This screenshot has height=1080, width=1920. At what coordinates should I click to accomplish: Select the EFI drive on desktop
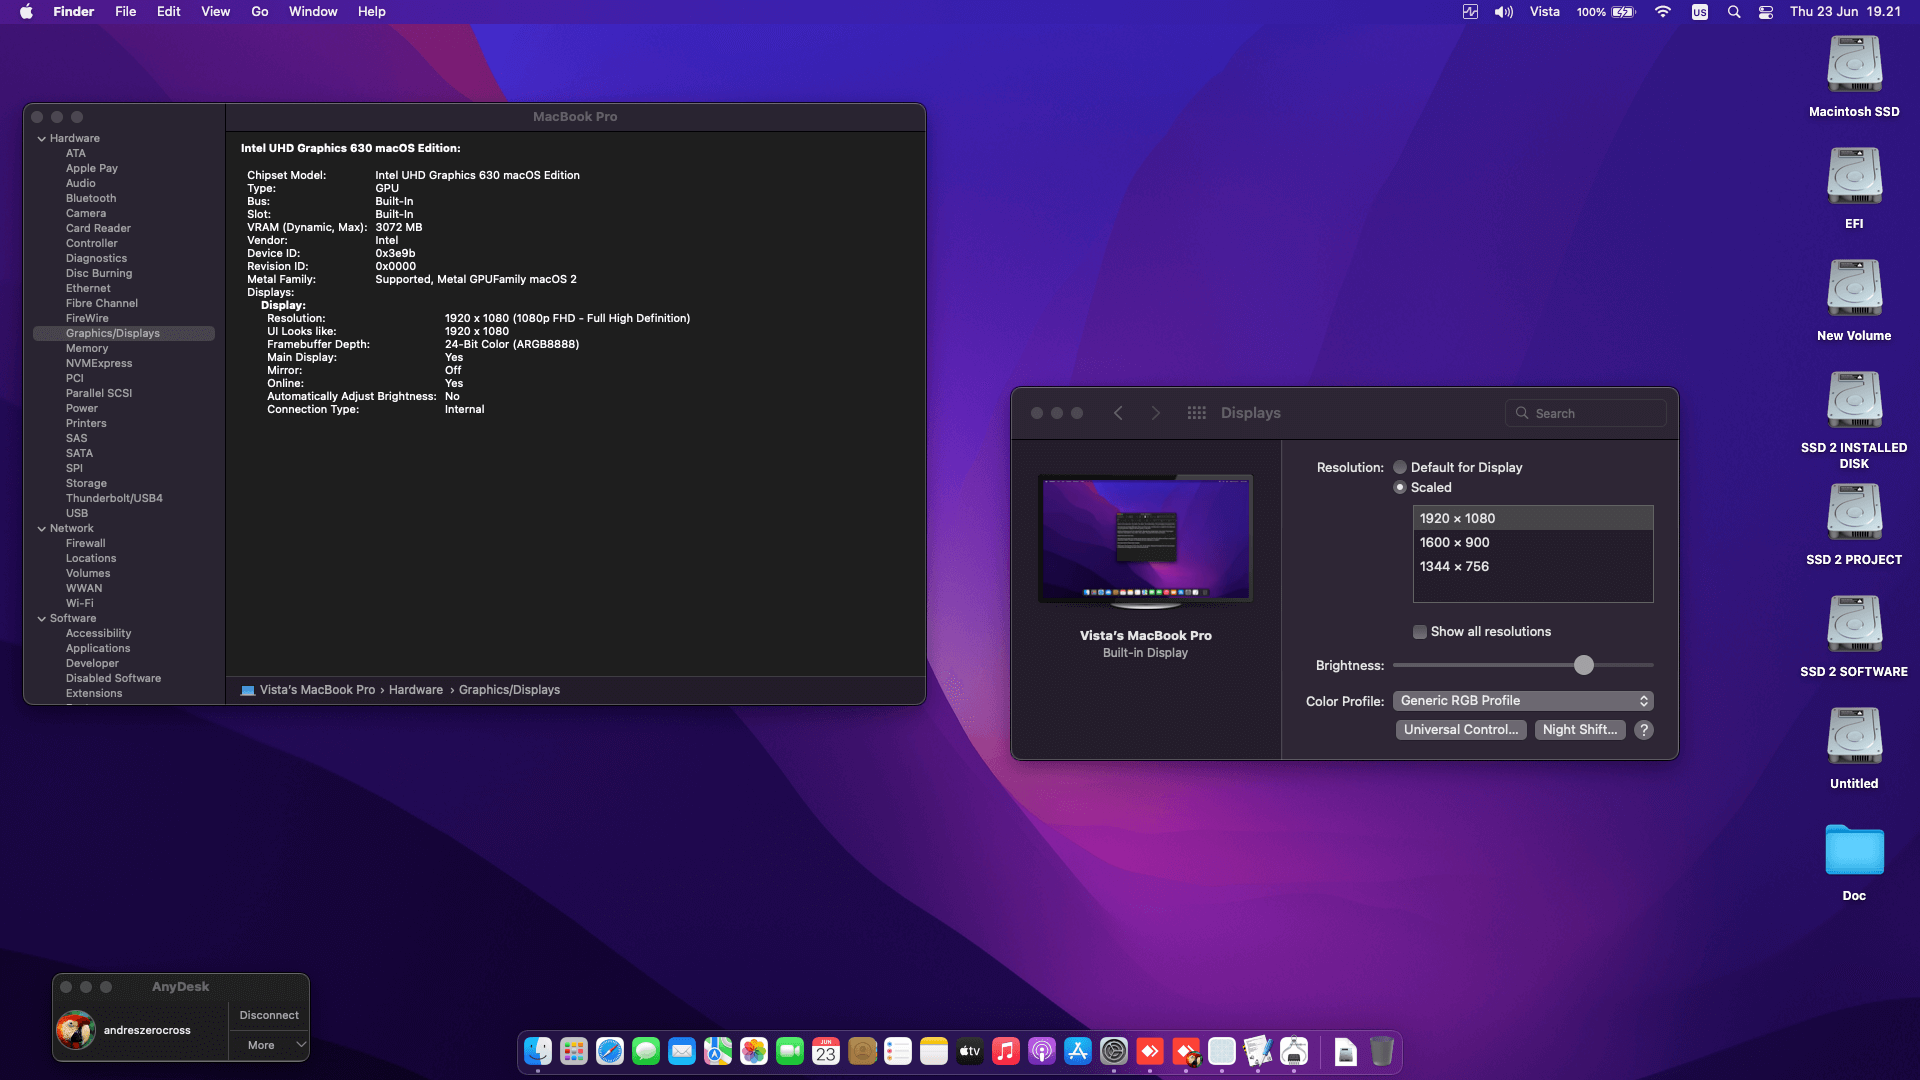(1854, 176)
